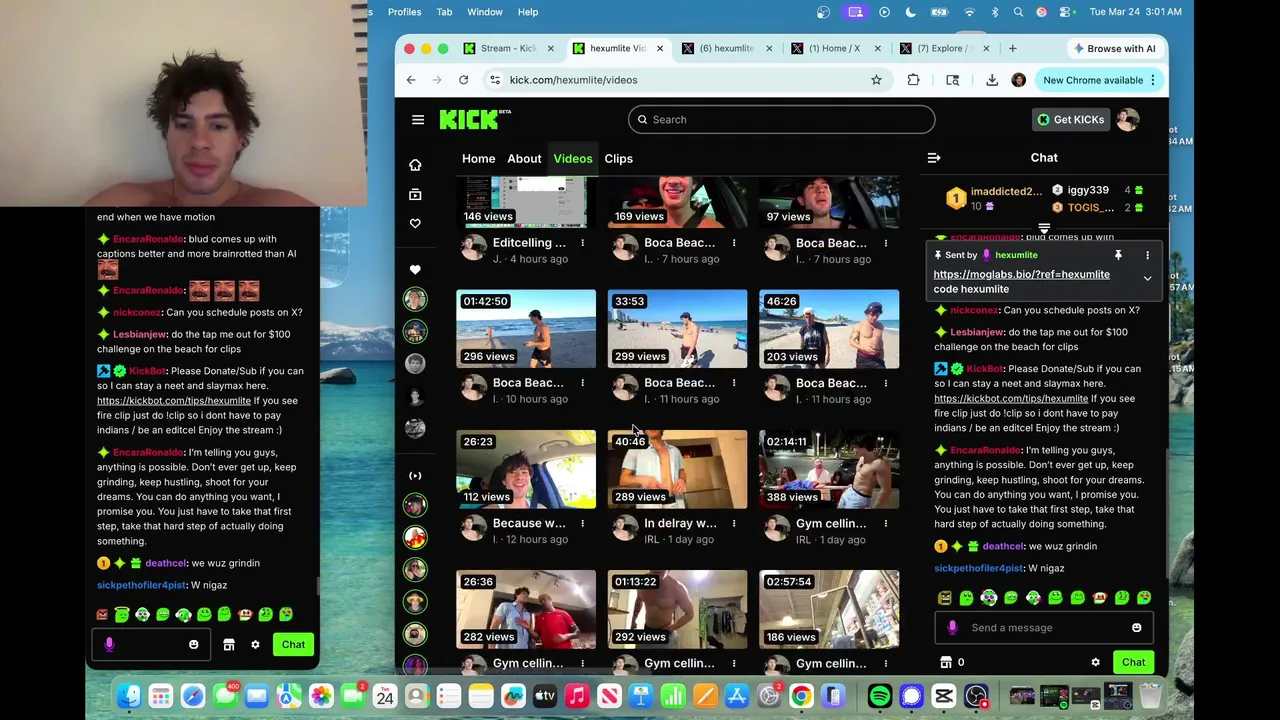This screenshot has width=1280, height=720.
Task: Click the green Chat button in the browser
Action: (x=1133, y=662)
